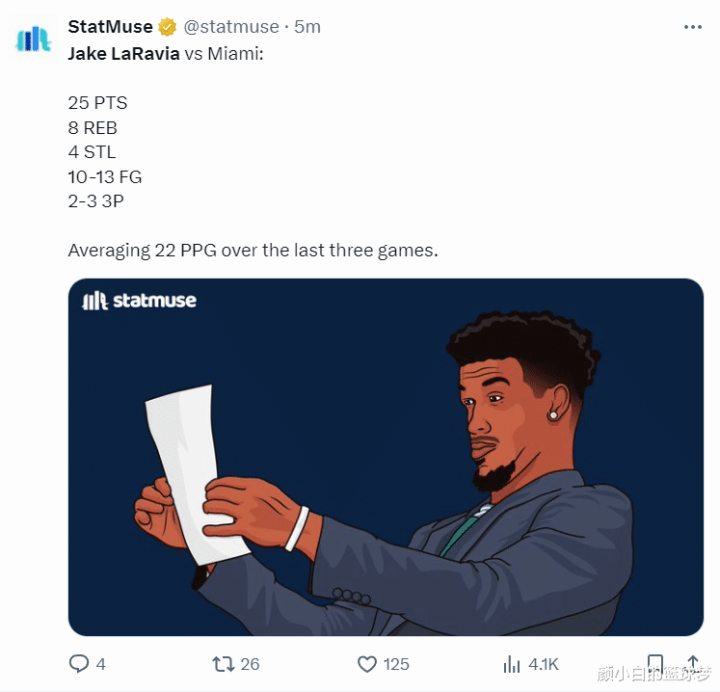Click the 5m post timestamp
The width and height of the screenshot is (720, 692).
pos(307,27)
